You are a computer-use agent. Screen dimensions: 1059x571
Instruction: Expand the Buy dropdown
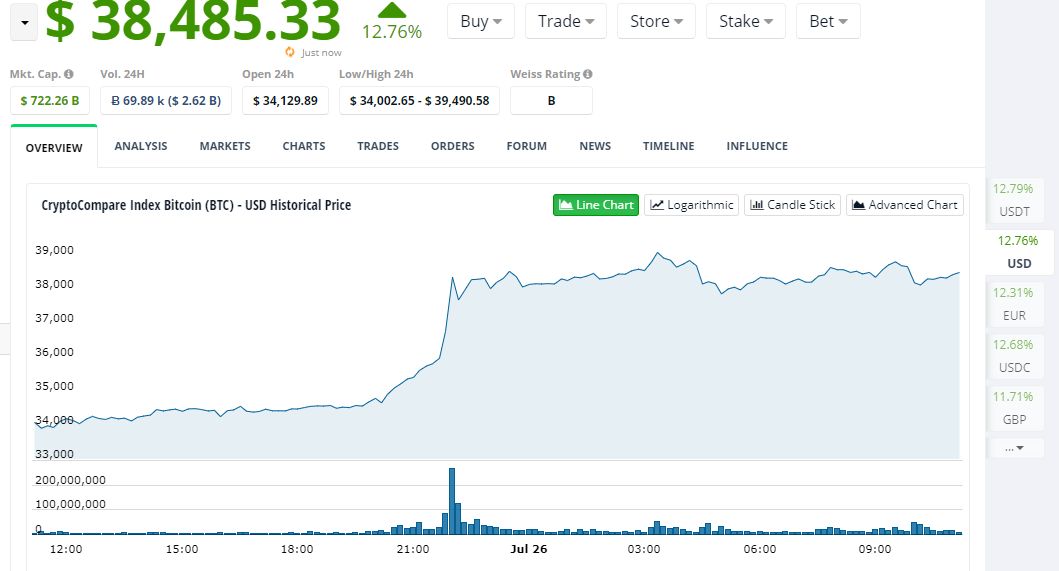click(481, 21)
